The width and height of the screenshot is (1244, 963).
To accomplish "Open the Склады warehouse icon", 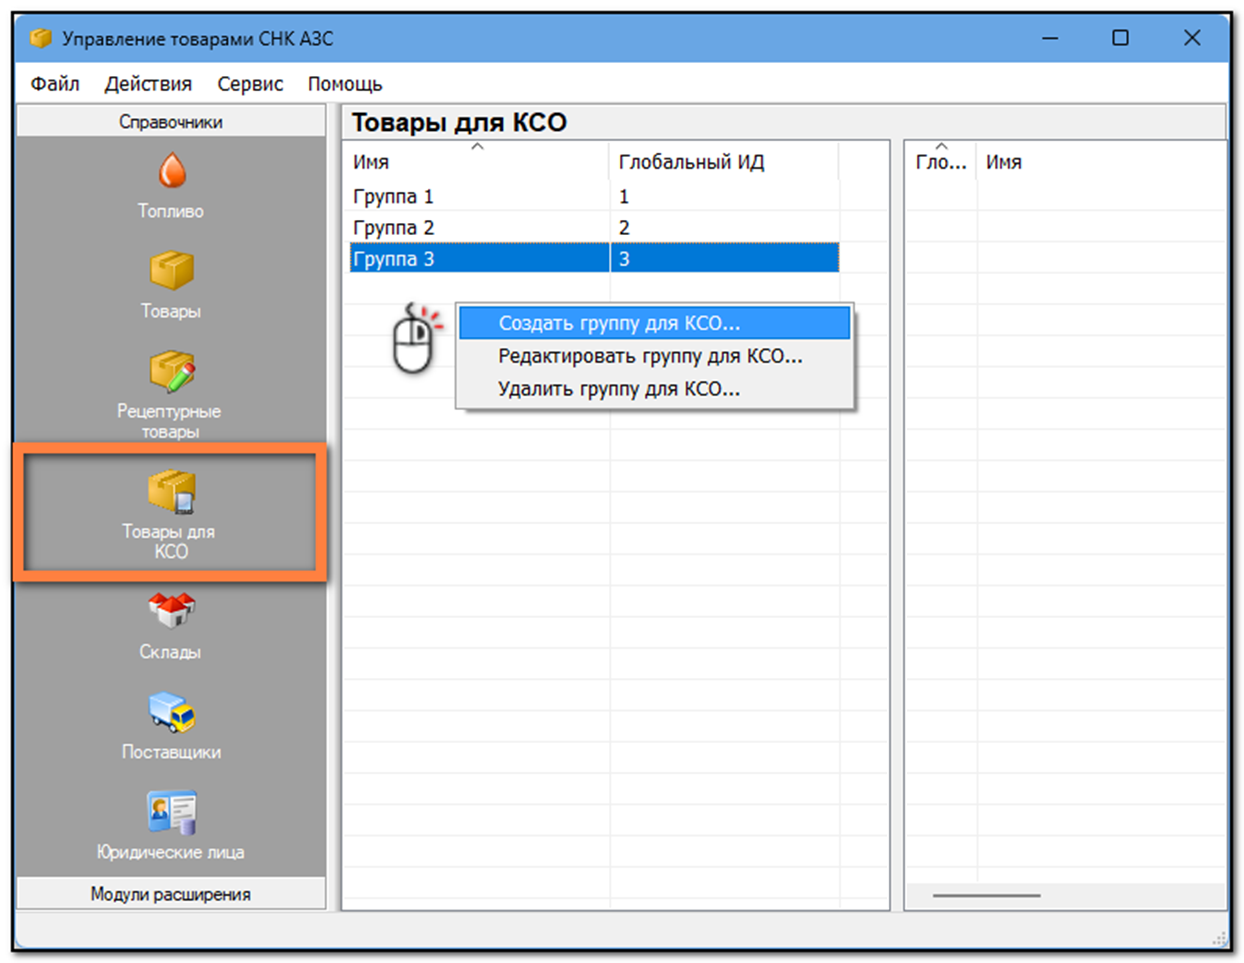I will pos(171,610).
